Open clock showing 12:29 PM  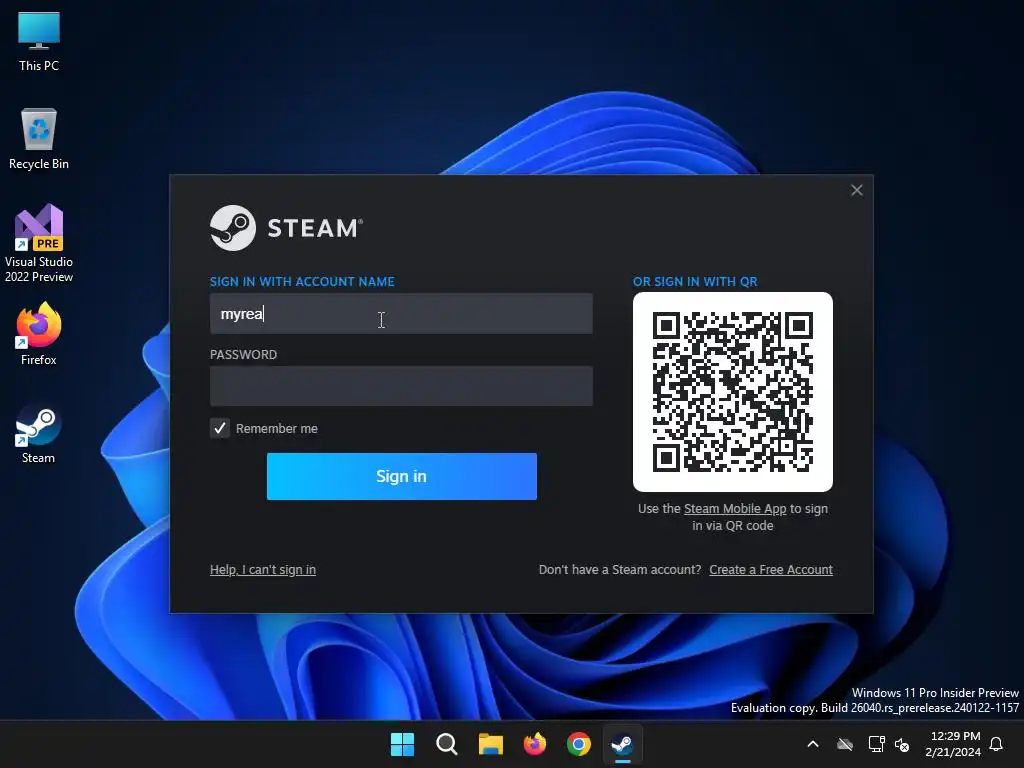(x=953, y=744)
